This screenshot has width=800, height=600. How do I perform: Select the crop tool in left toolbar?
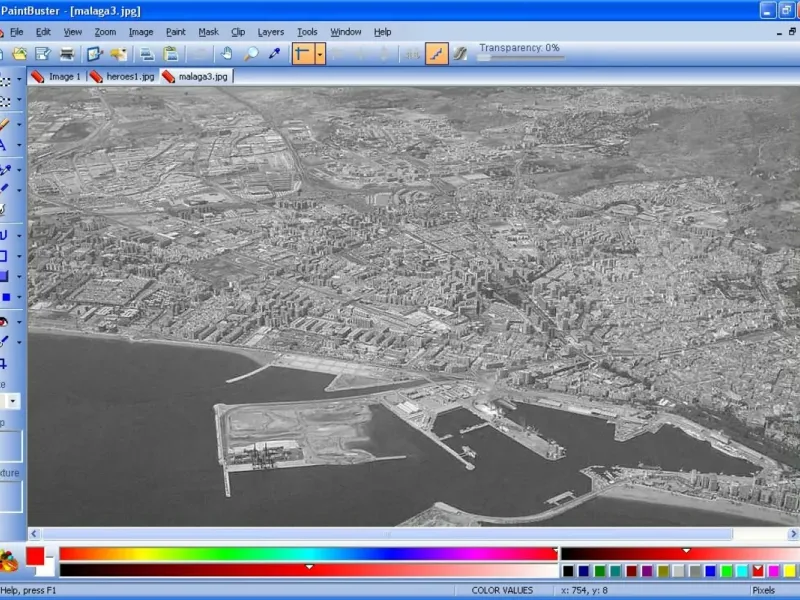(x=4, y=363)
